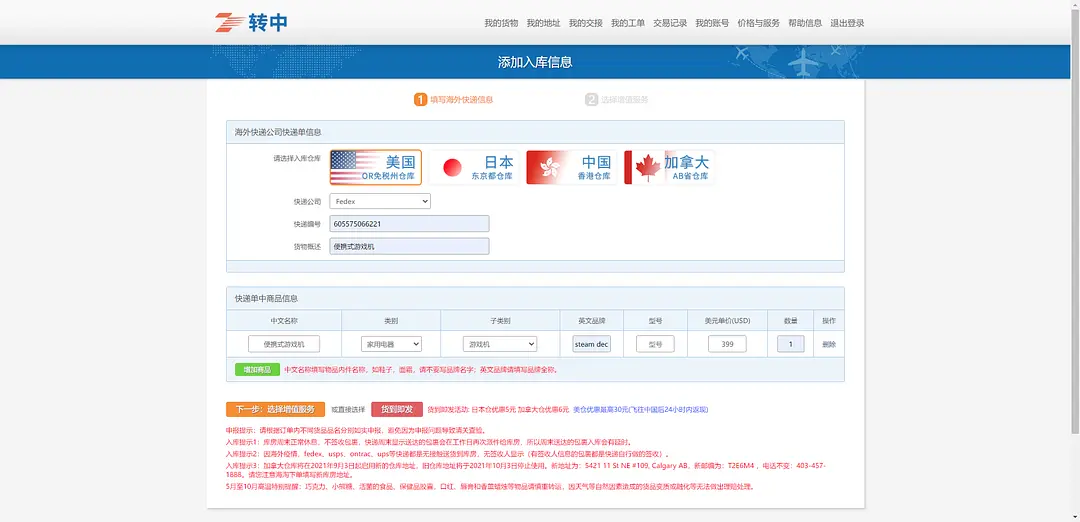Viewport: 1080px width, 522px height.
Task: Focus the 美元单价 price field
Action: click(x=727, y=344)
